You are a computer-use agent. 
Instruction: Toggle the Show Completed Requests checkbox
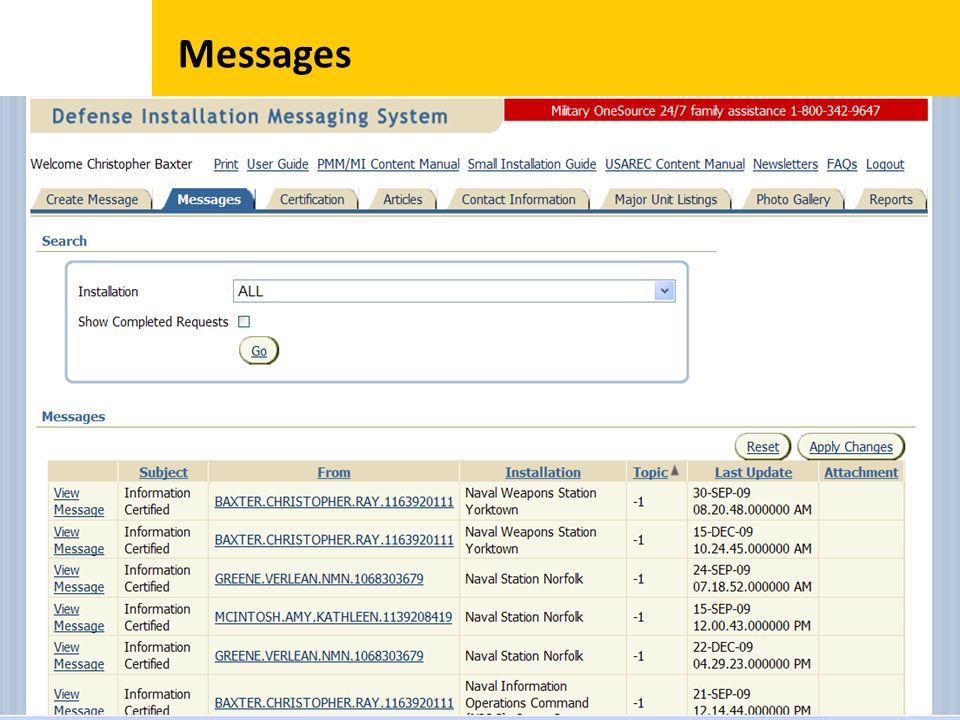(244, 321)
